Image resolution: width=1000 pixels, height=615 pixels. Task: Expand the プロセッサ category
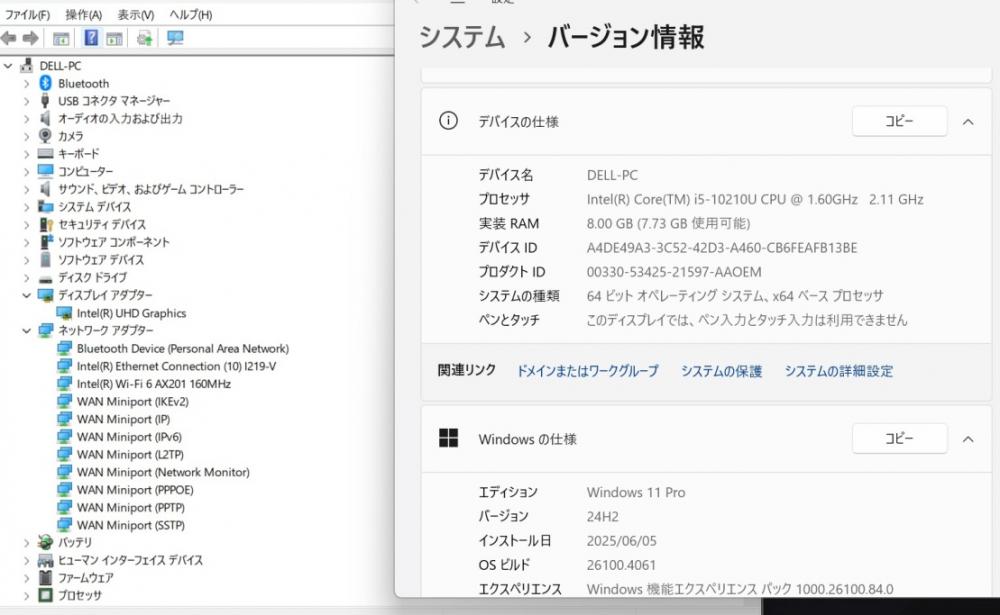pos(26,596)
